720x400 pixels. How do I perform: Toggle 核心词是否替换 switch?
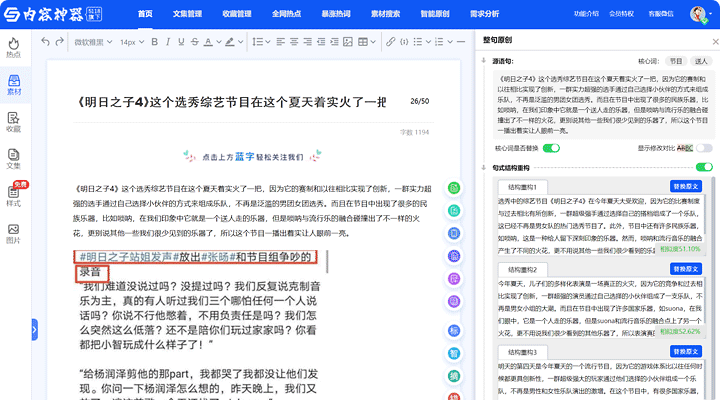(x=551, y=148)
